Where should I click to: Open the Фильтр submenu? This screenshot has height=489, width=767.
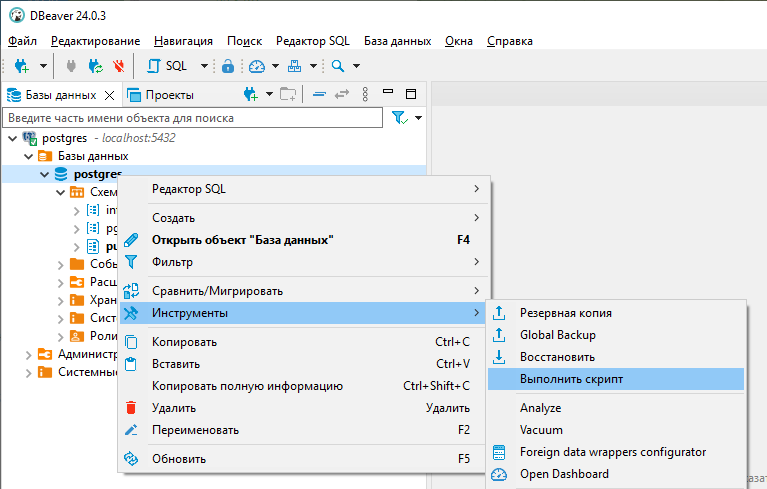(304, 262)
